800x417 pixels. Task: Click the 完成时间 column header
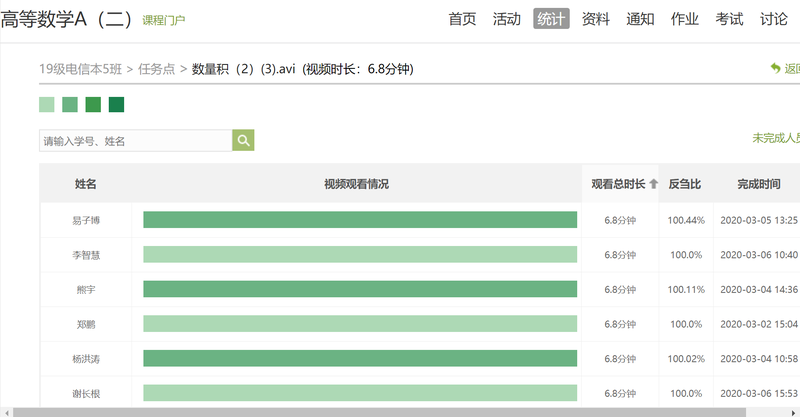coord(759,184)
